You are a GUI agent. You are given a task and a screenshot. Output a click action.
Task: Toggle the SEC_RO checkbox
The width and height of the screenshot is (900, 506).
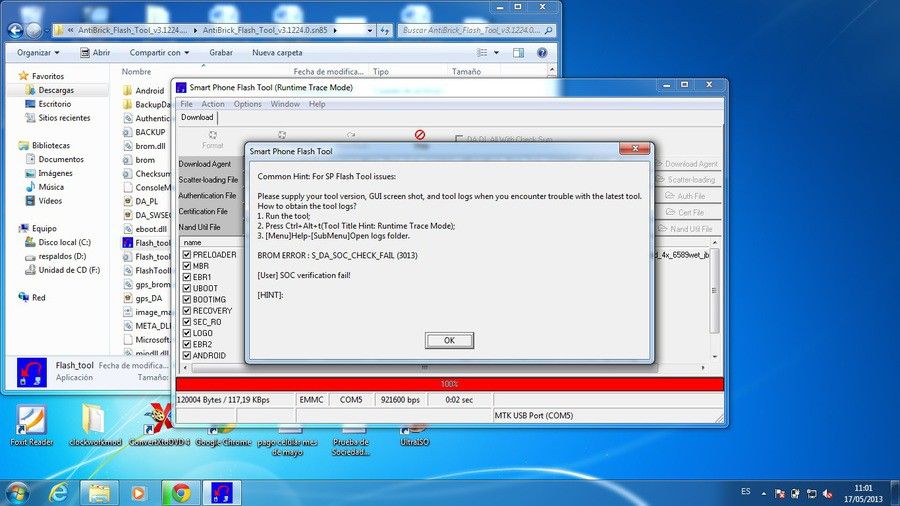tap(187, 321)
